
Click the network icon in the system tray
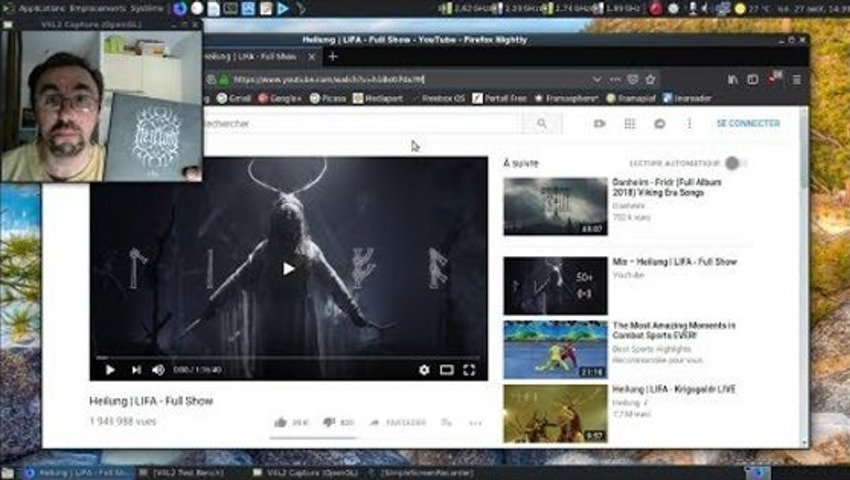[x=723, y=8]
